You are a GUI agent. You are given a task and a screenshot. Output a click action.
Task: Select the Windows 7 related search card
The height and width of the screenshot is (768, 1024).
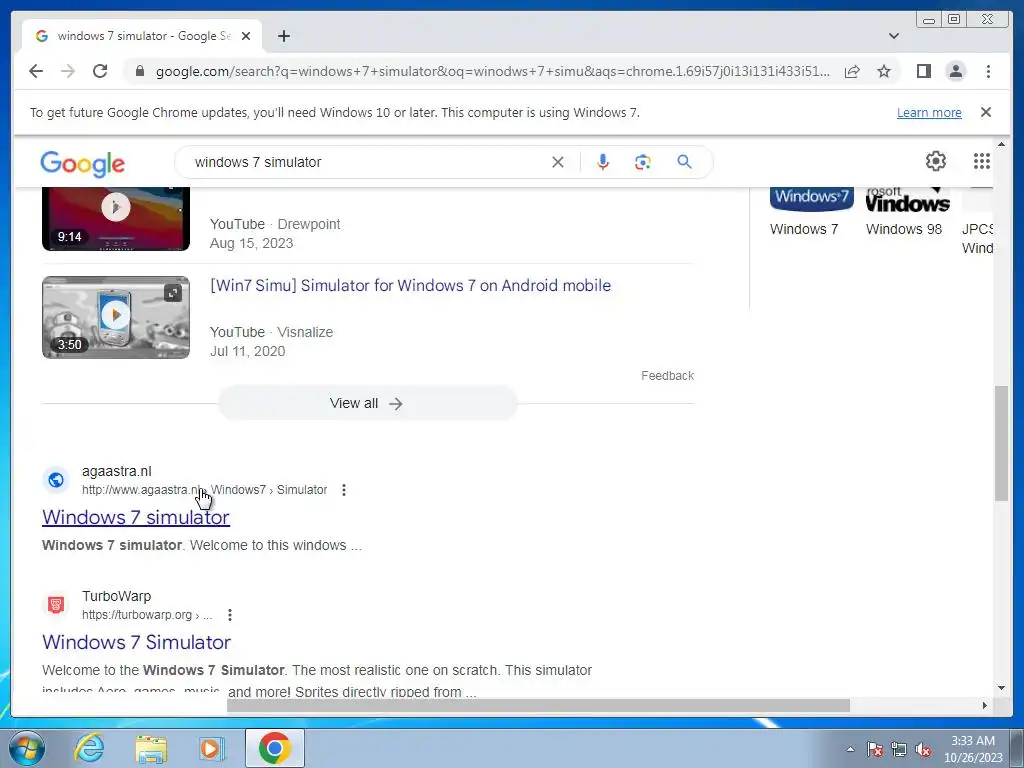(811, 212)
